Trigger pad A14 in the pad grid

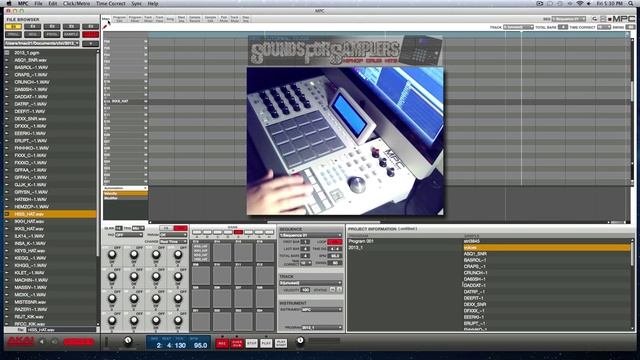click(222, 253)
